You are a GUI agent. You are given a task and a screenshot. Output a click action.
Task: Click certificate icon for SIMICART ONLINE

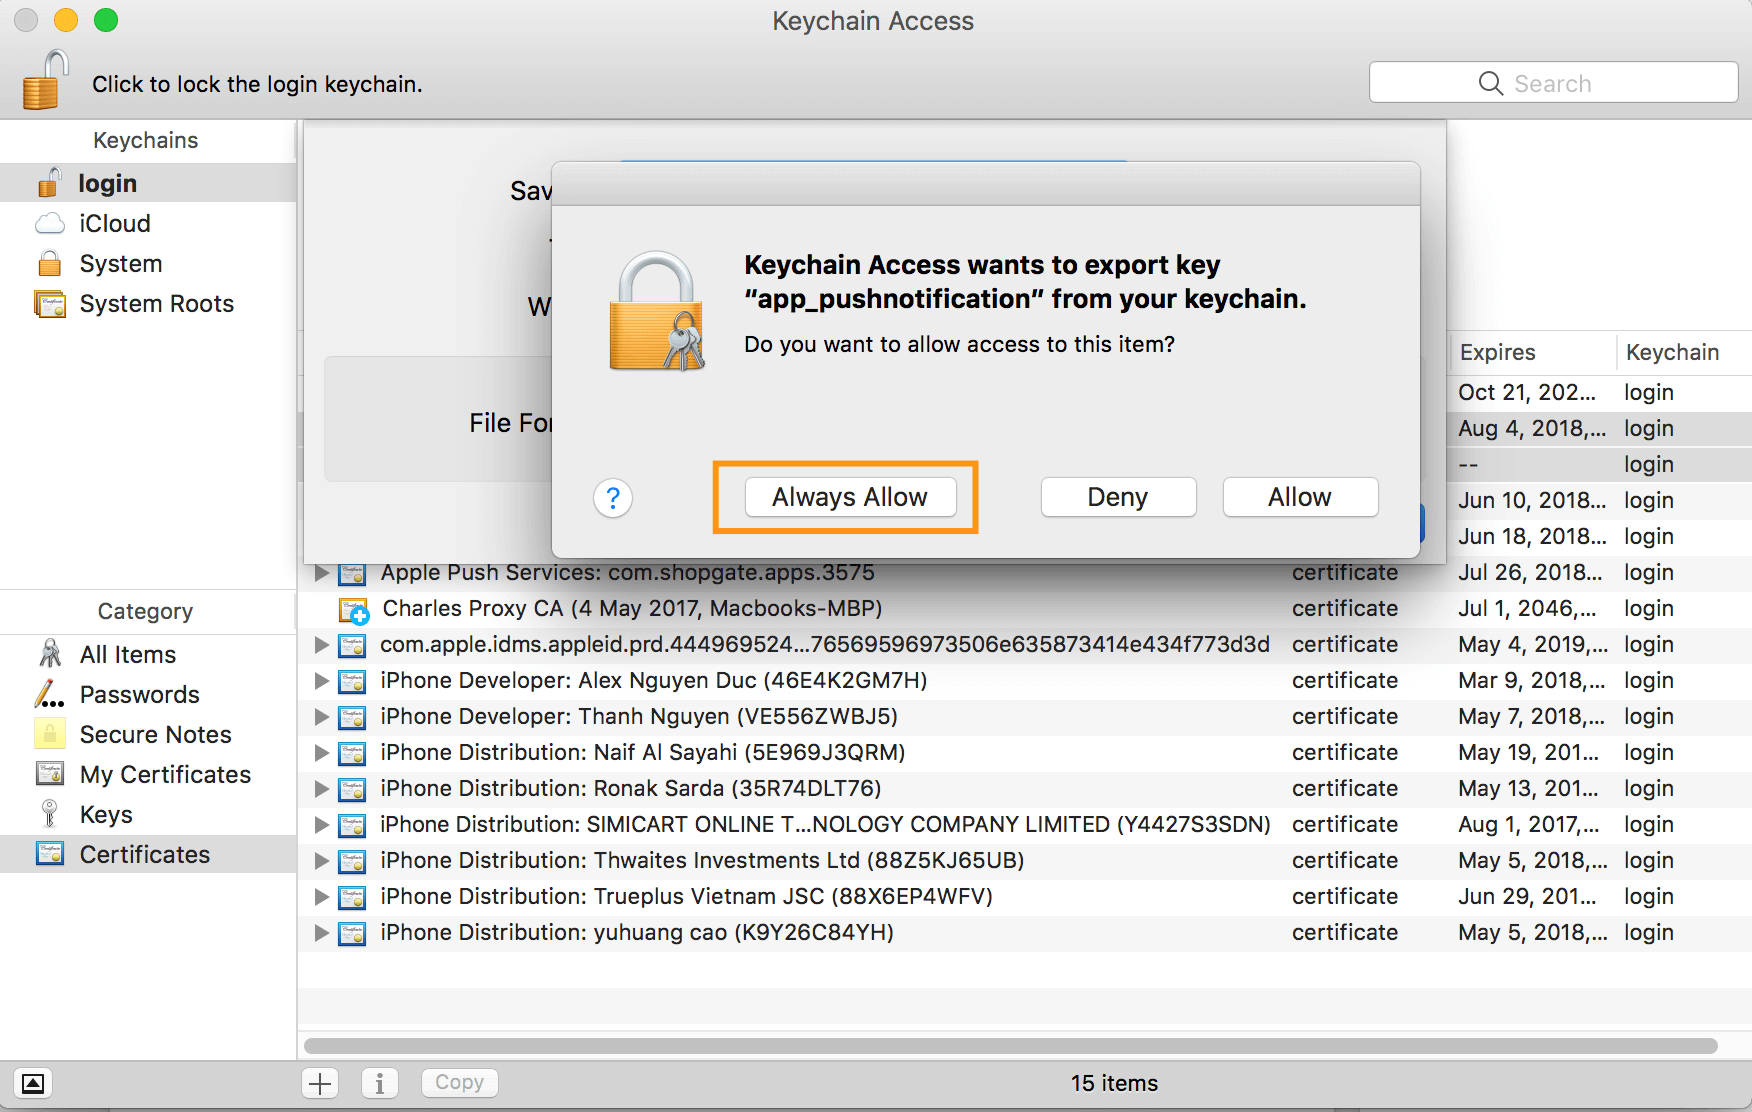point(352,826)
